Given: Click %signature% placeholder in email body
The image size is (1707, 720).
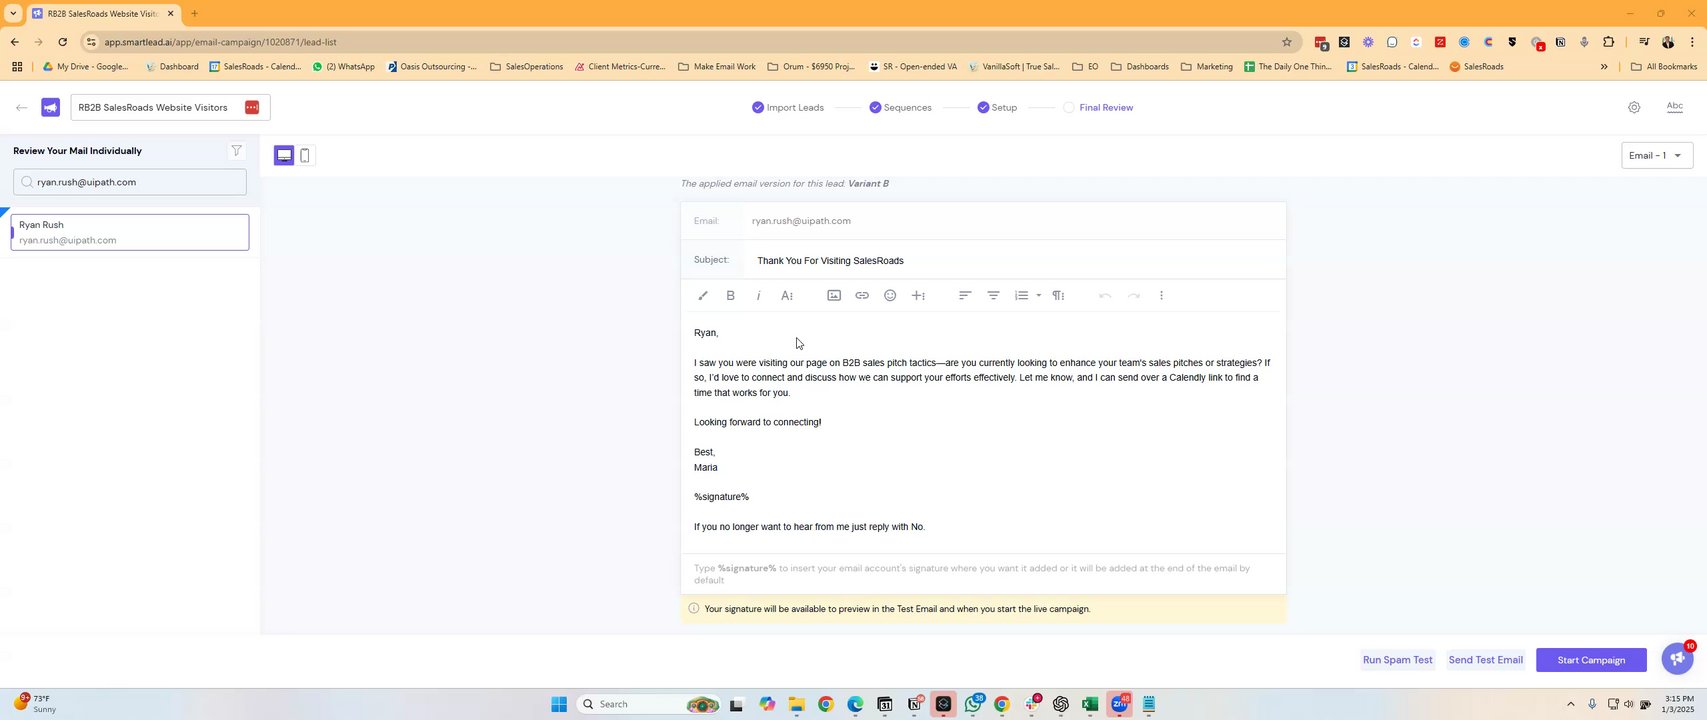Looking at the screenshot, I should point(721,497).
